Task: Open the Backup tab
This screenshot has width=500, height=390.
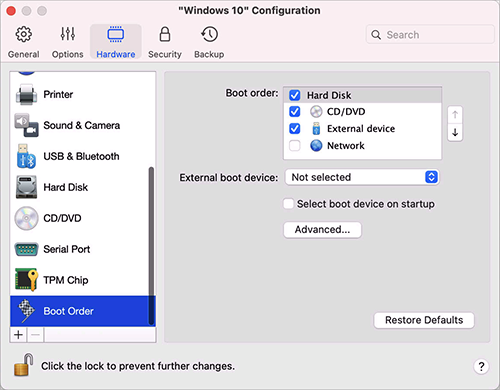Action: pyautogui.click(x=209, y=42)
